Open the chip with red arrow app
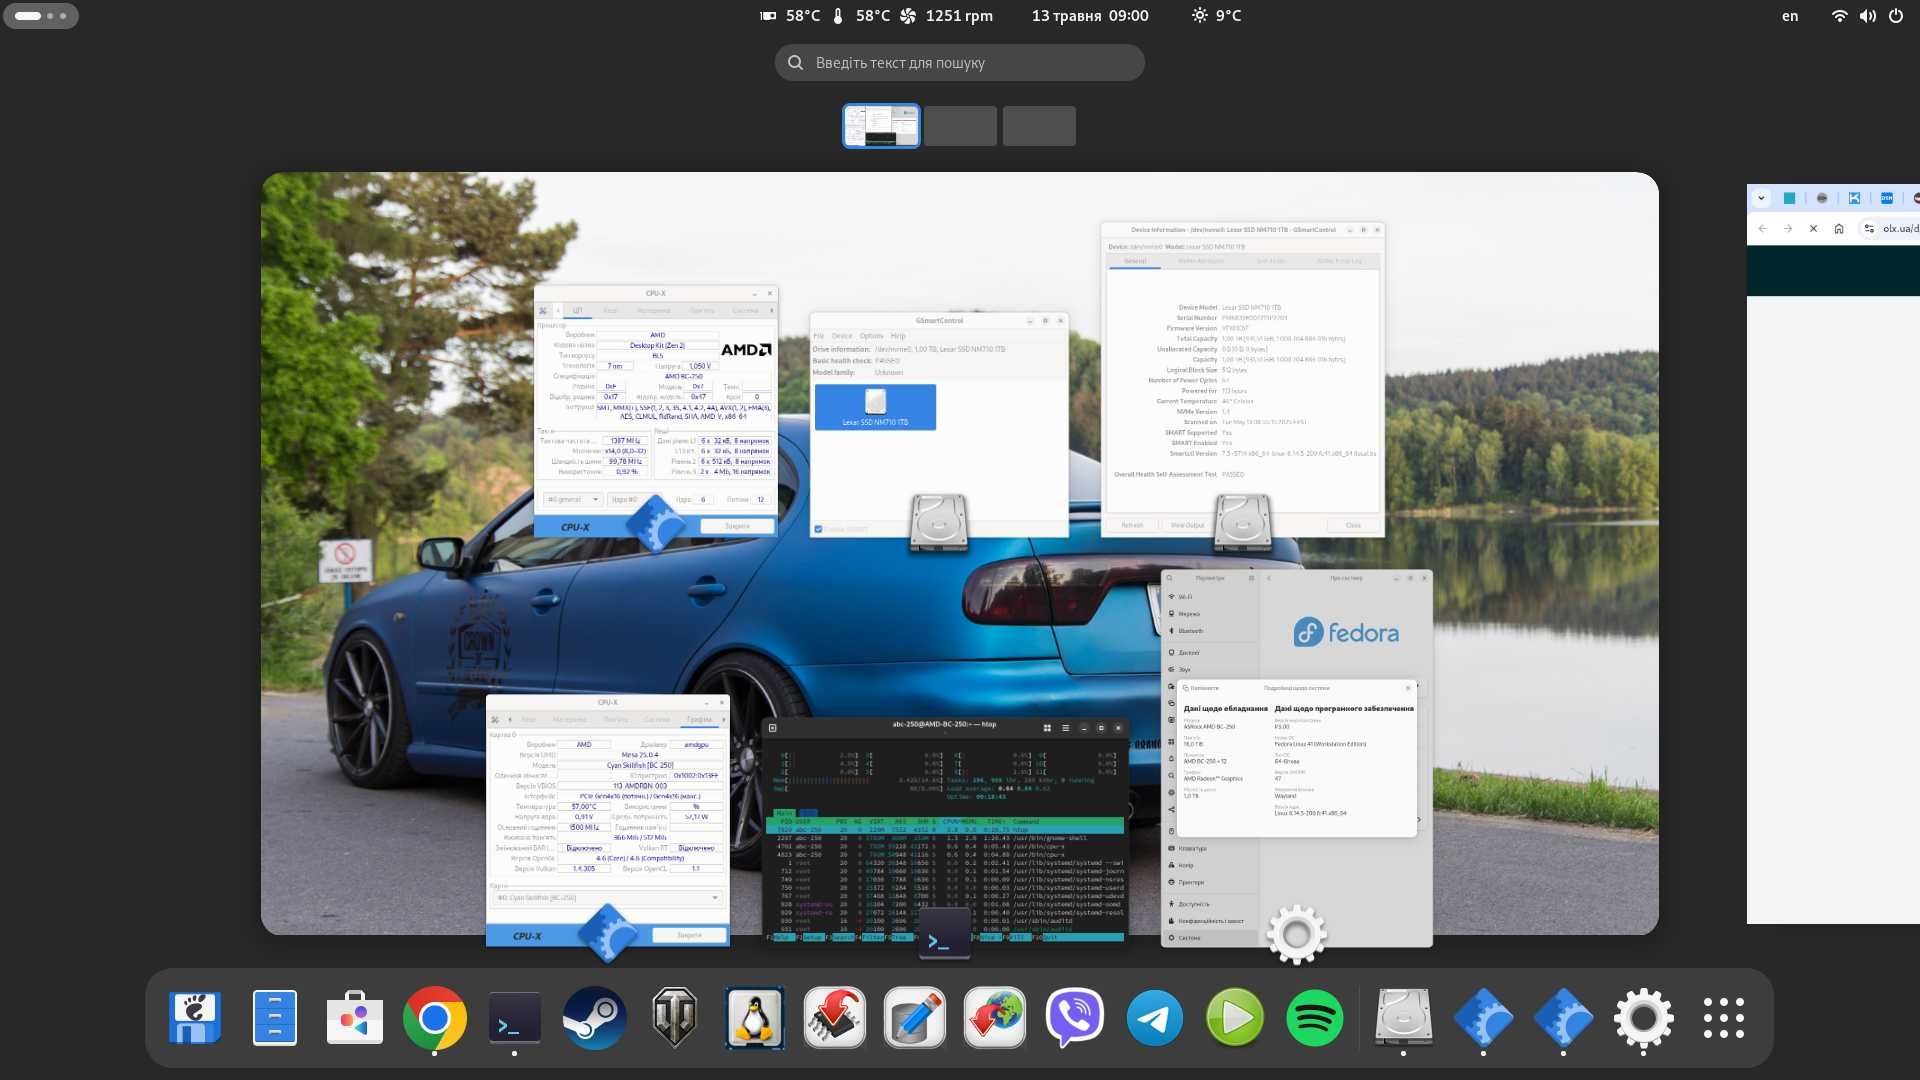This screenshot has height=1080, width=1920. (x=835, y=1018)
